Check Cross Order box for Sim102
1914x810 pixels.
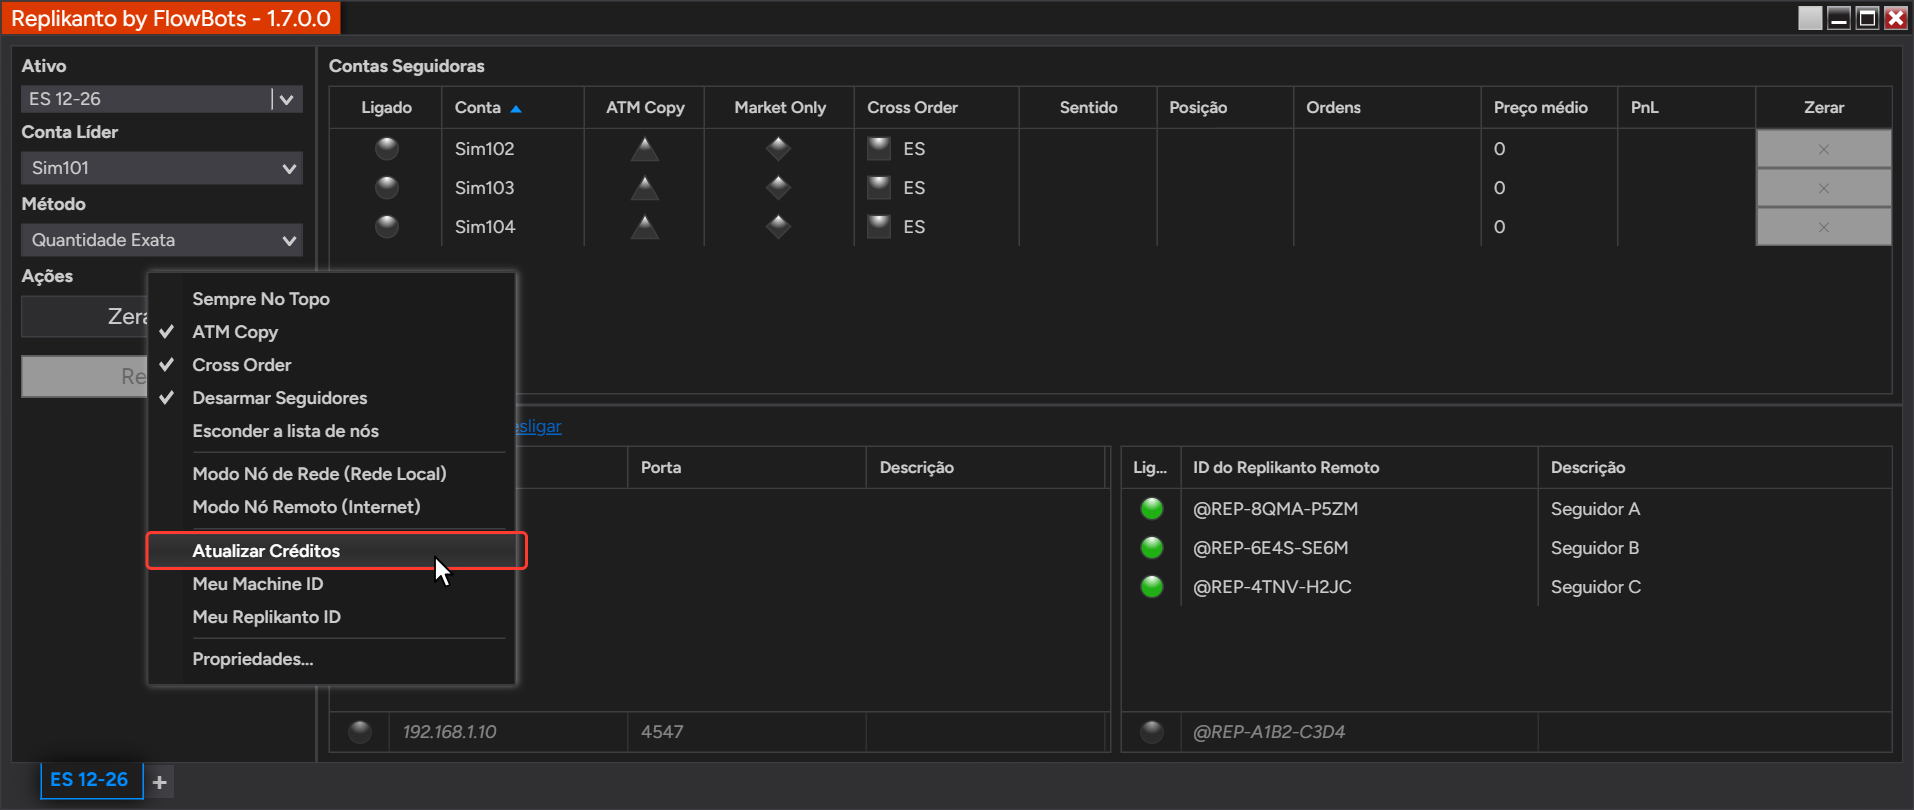click(x=880, y=149)
